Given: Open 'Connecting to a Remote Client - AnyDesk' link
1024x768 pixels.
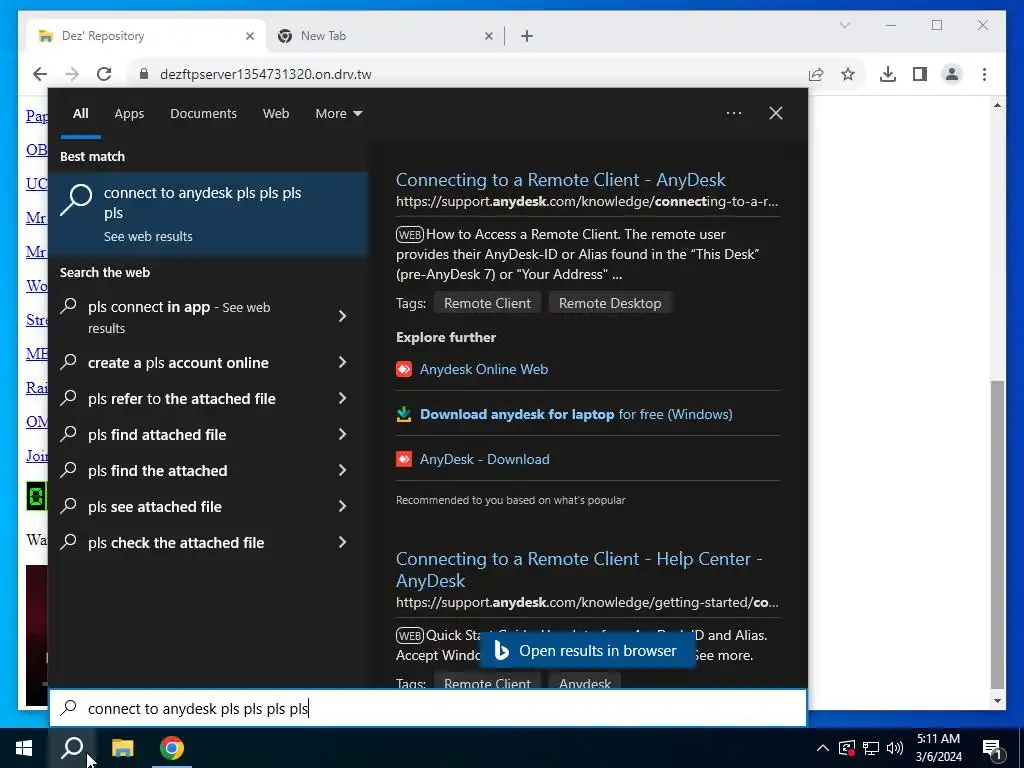Looking at the screenshot, I should (560, 180).
